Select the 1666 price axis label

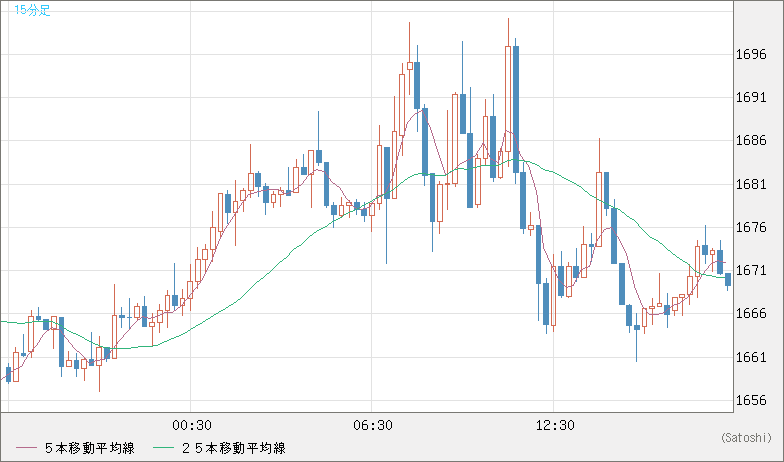click(x=751, y=314)
